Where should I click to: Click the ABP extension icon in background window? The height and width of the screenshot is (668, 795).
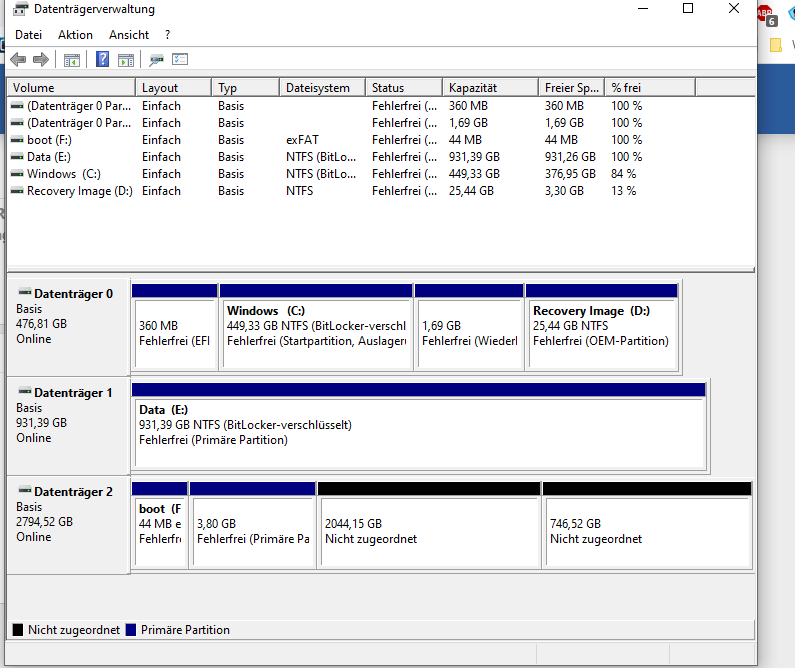(766, 14)
